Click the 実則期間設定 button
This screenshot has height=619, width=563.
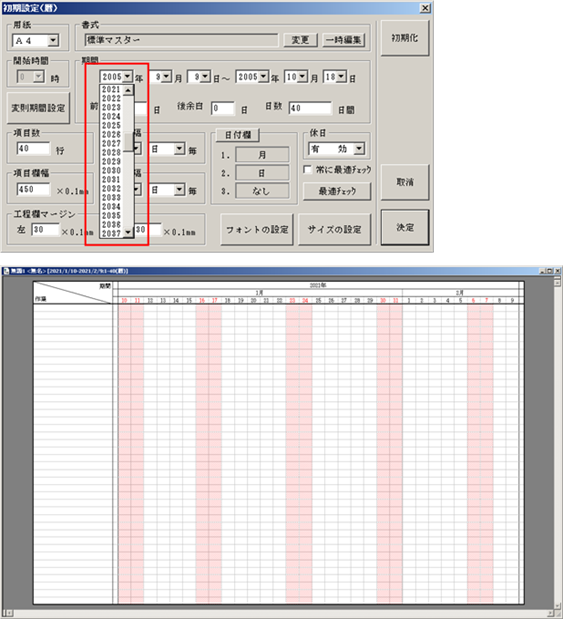[x=38, y=108]
